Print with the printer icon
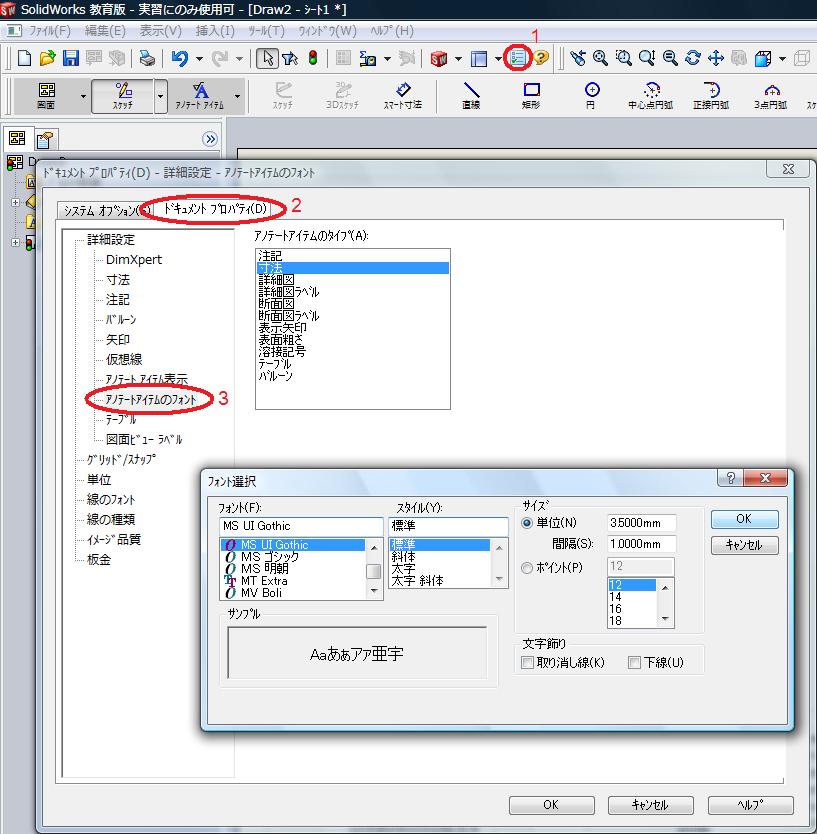The image size is (817, 834). click(147, 58)
